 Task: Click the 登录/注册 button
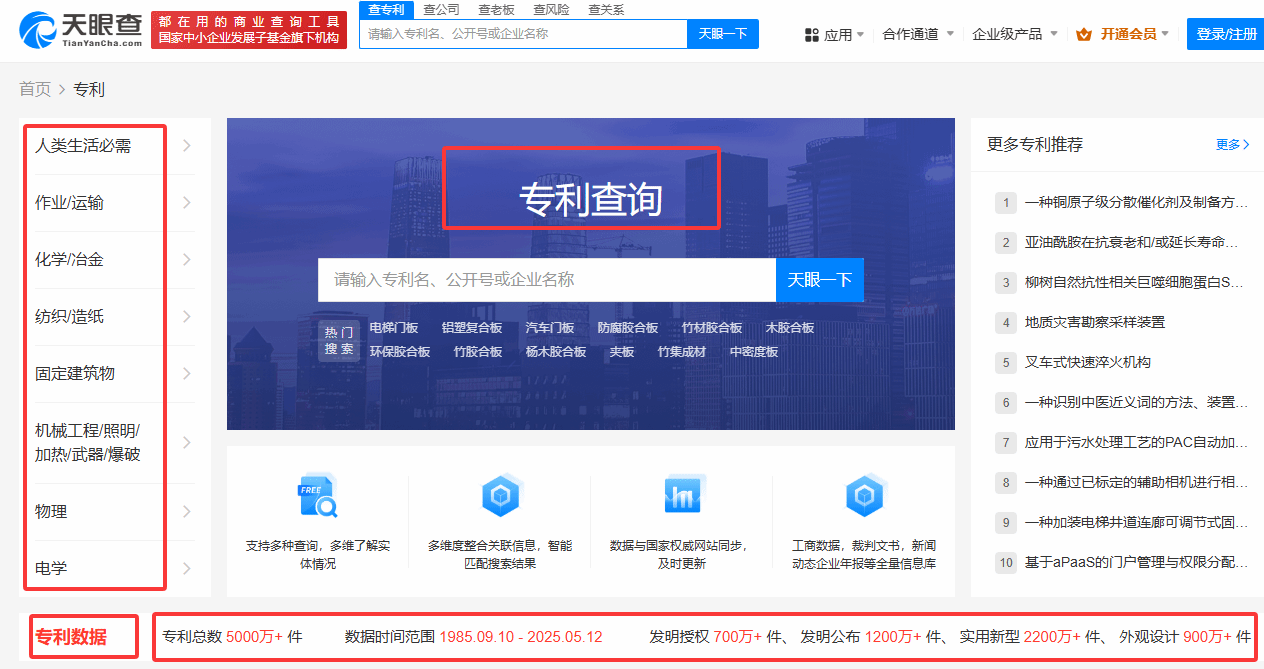click(1226, 34)
